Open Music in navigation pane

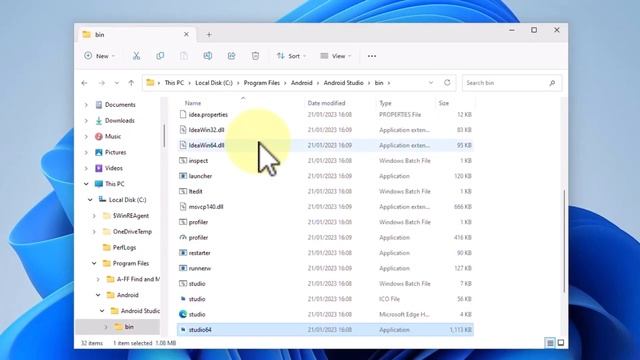(113, 136)
